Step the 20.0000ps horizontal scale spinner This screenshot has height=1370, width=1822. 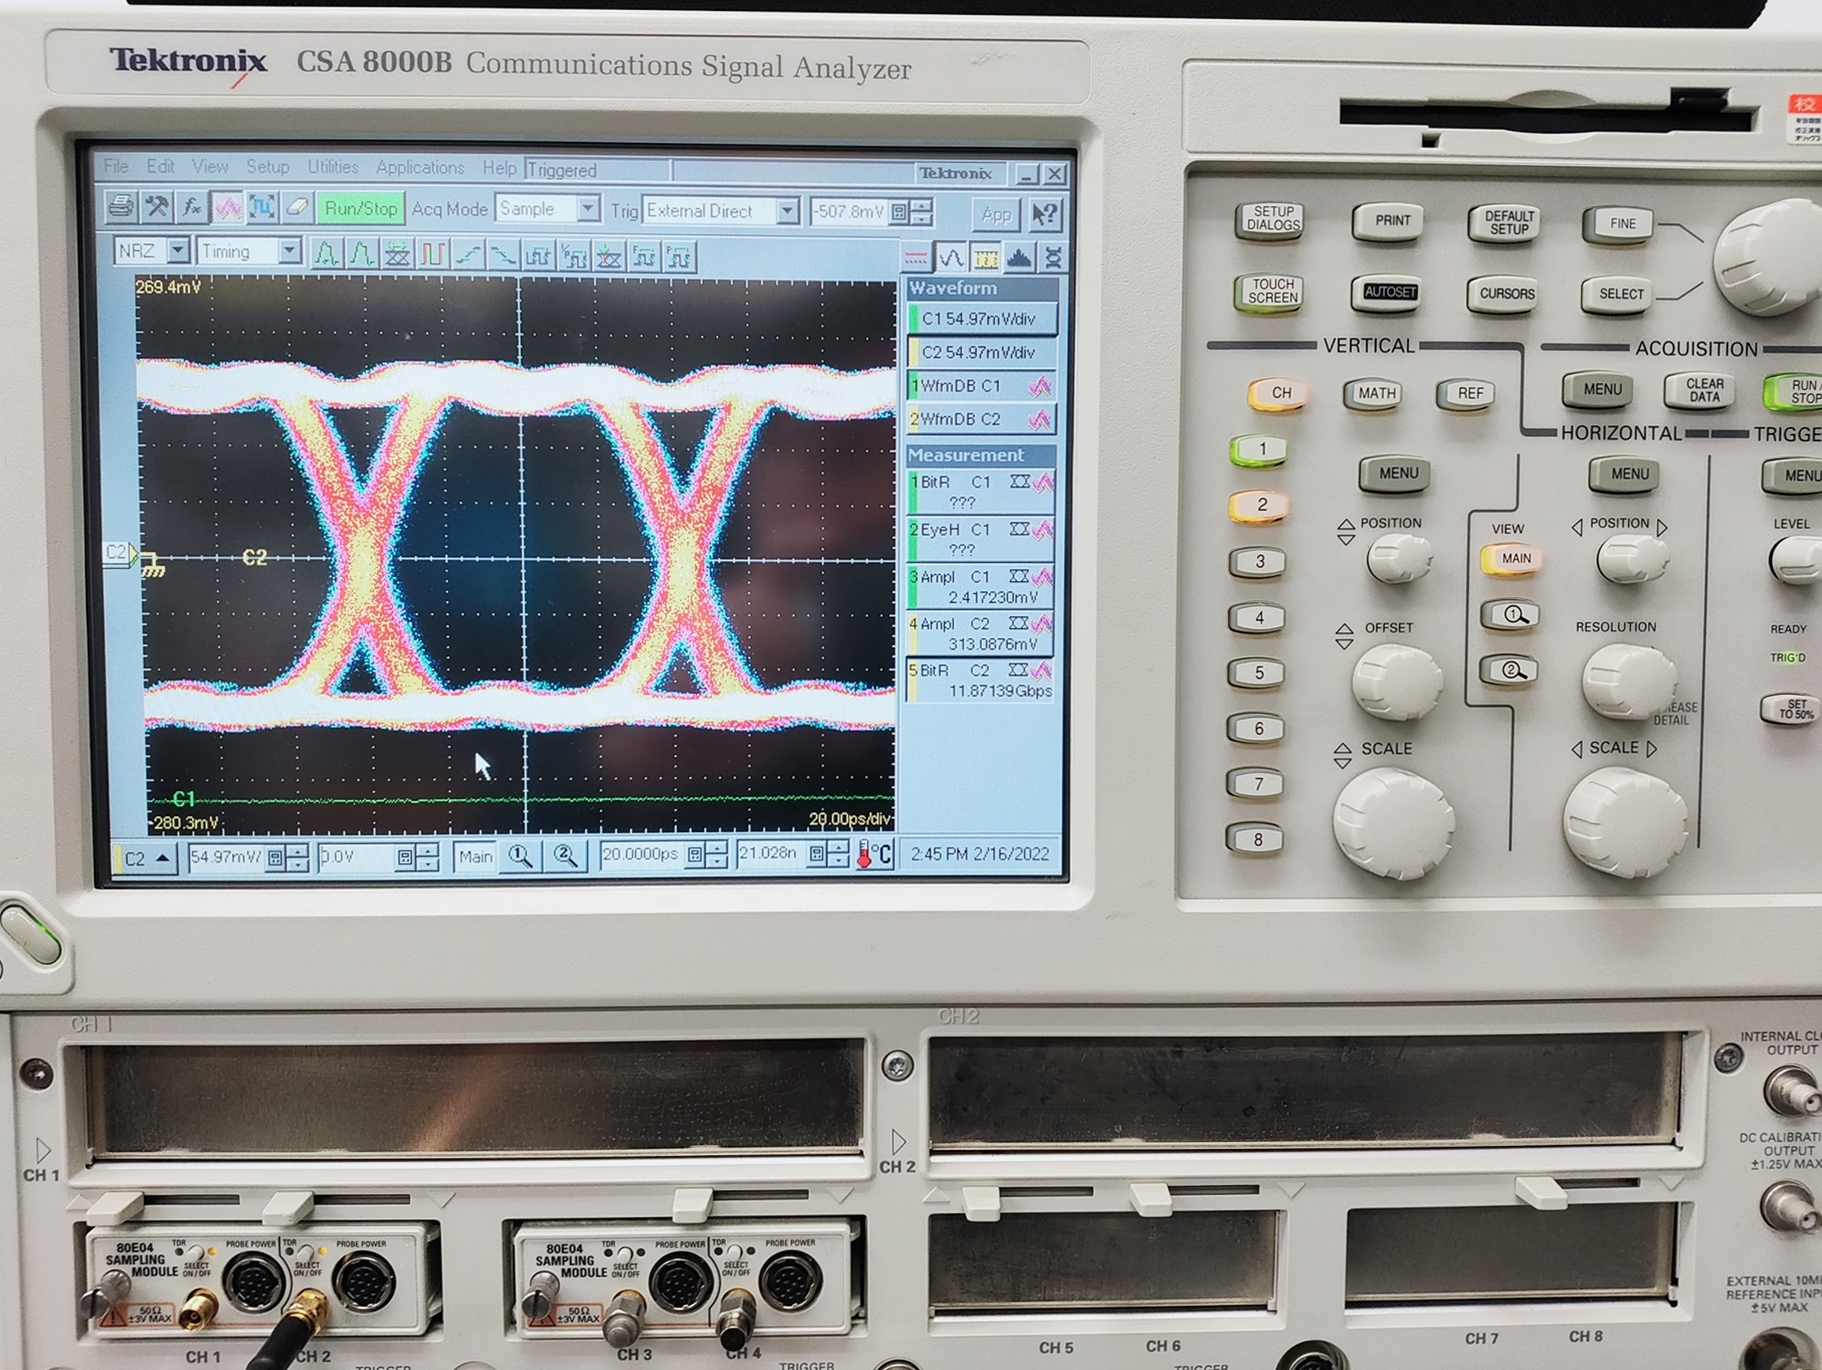pyautogui.click(x=716, y=855)
